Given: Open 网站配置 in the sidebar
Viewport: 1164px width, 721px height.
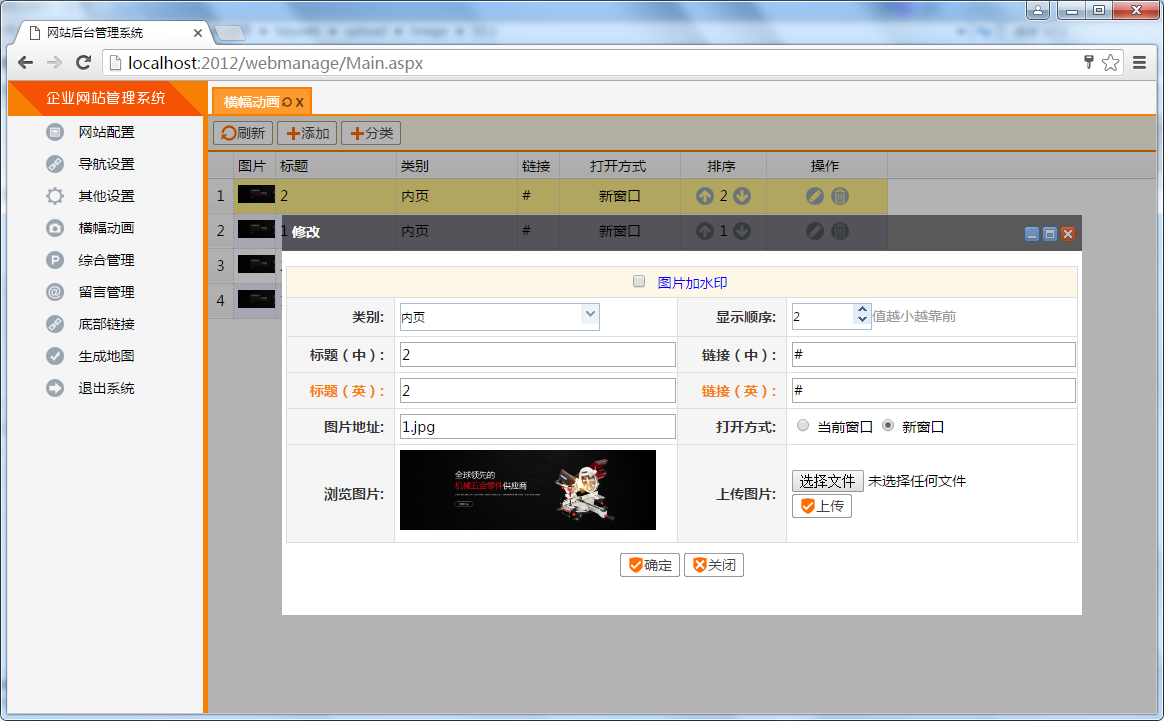Looking at the screenshot, I should pyautogui.click(x=106, y=132).
